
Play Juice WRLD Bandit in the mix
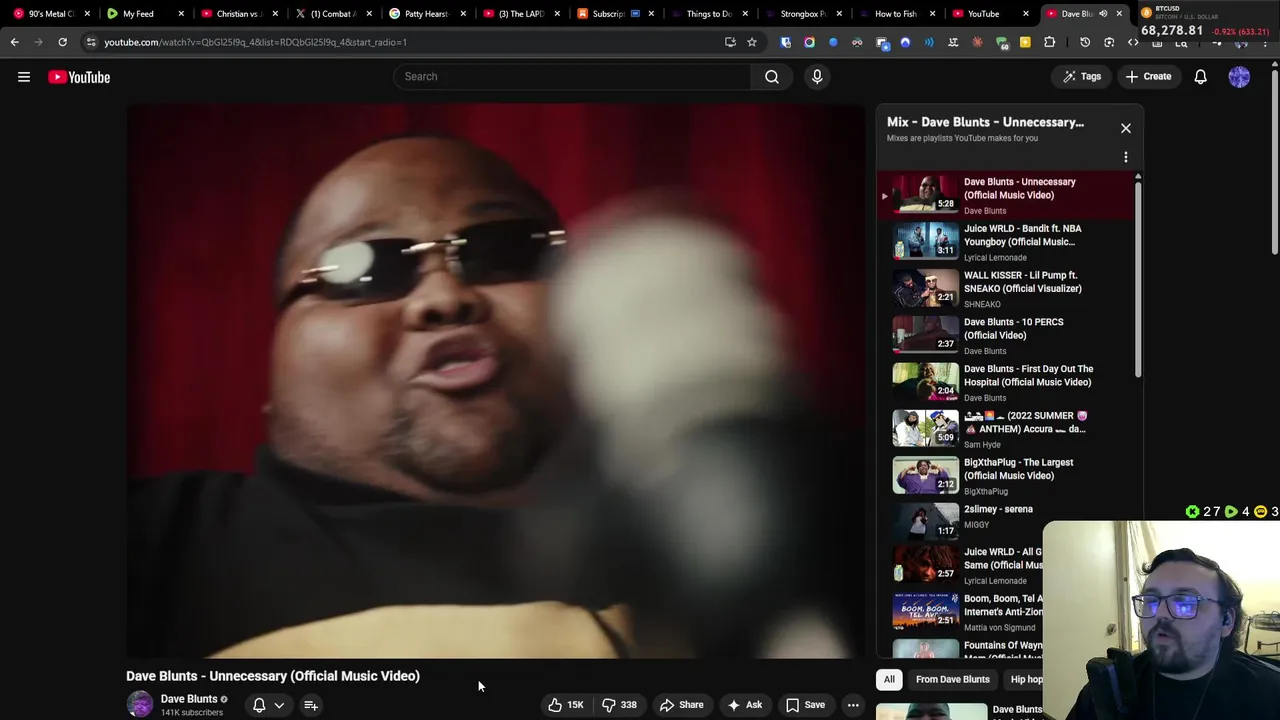pos(1007,242)
